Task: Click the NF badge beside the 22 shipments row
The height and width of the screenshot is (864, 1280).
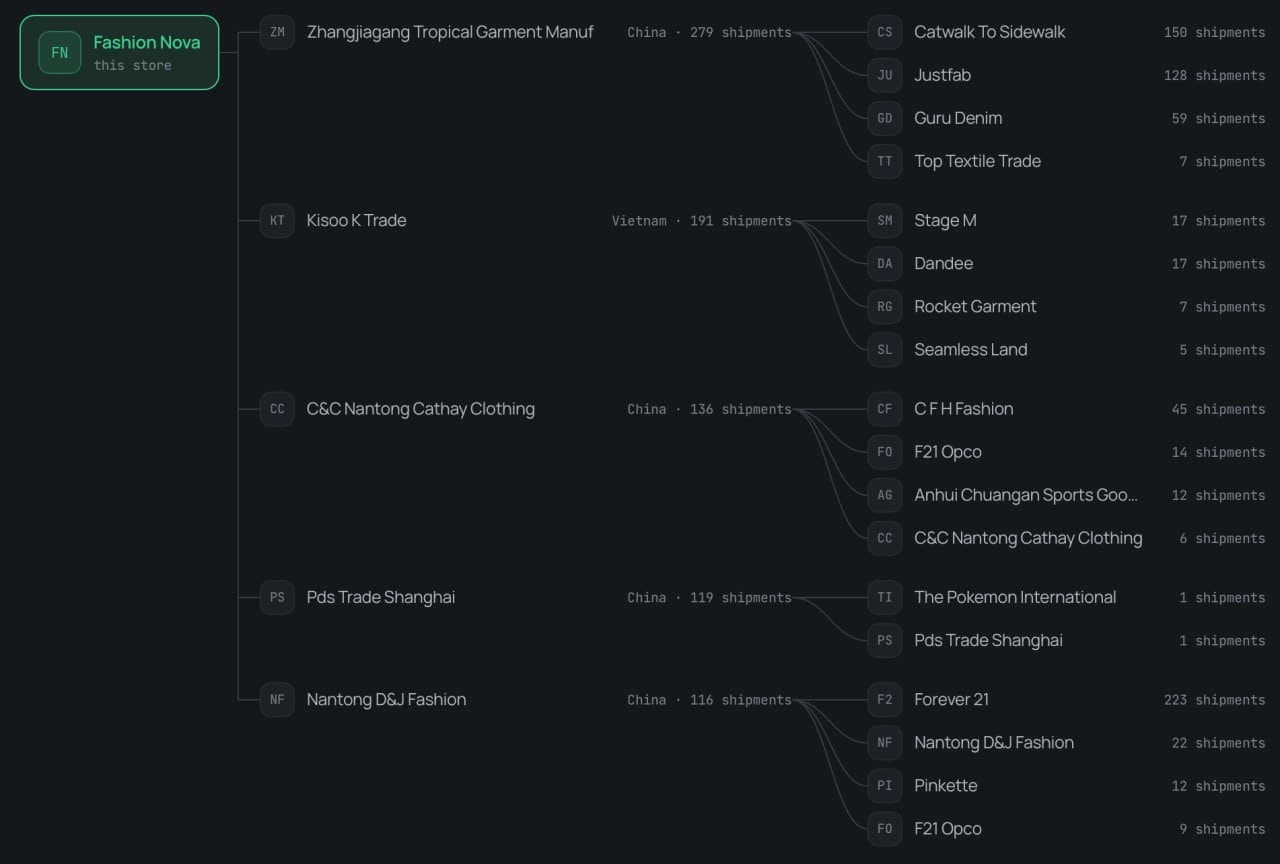Action: coord(885,743)
